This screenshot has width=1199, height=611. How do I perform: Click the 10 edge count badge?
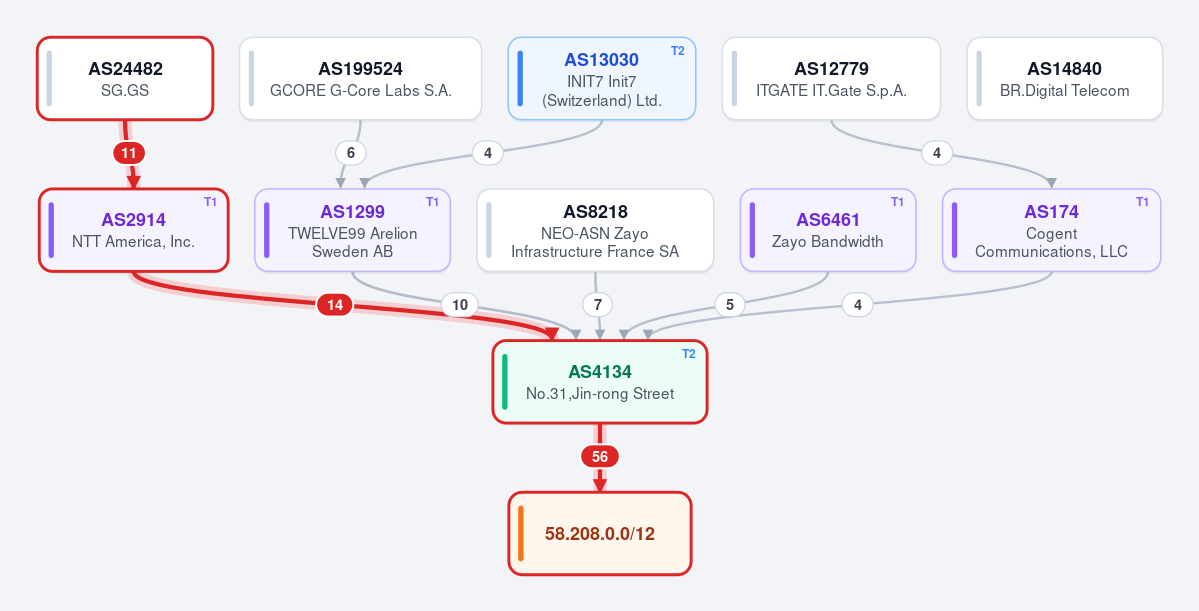[x=460, y=305]
